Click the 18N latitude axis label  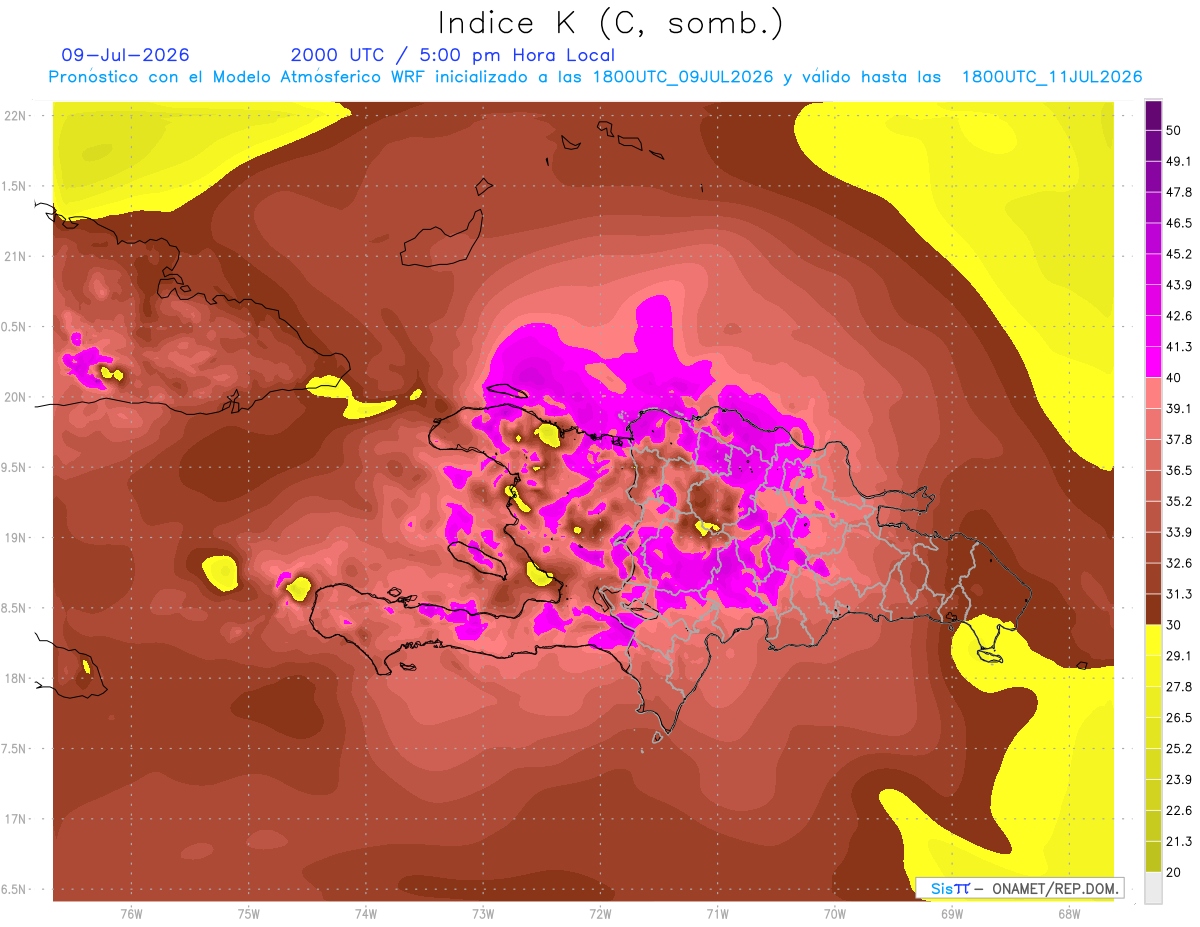[15, 679]
